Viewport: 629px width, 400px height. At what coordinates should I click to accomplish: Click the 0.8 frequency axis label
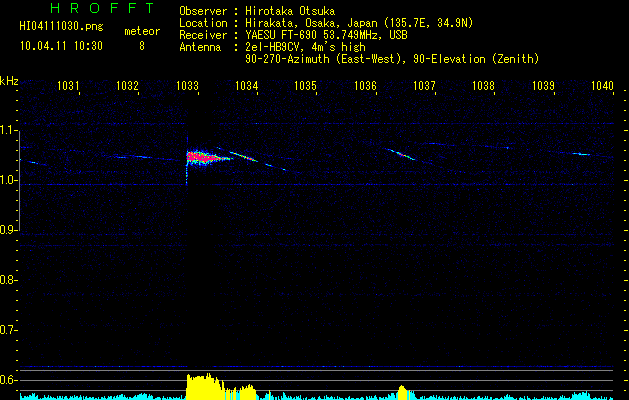point(8,280)
